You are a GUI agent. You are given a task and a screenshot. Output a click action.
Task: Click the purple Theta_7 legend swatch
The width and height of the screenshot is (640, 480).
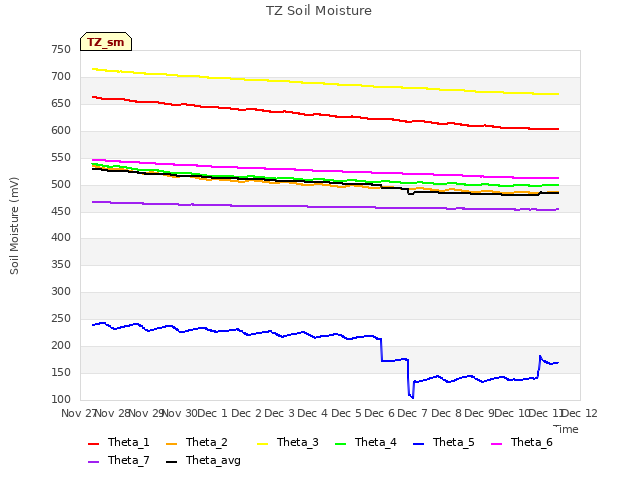[x=93, y=461]
